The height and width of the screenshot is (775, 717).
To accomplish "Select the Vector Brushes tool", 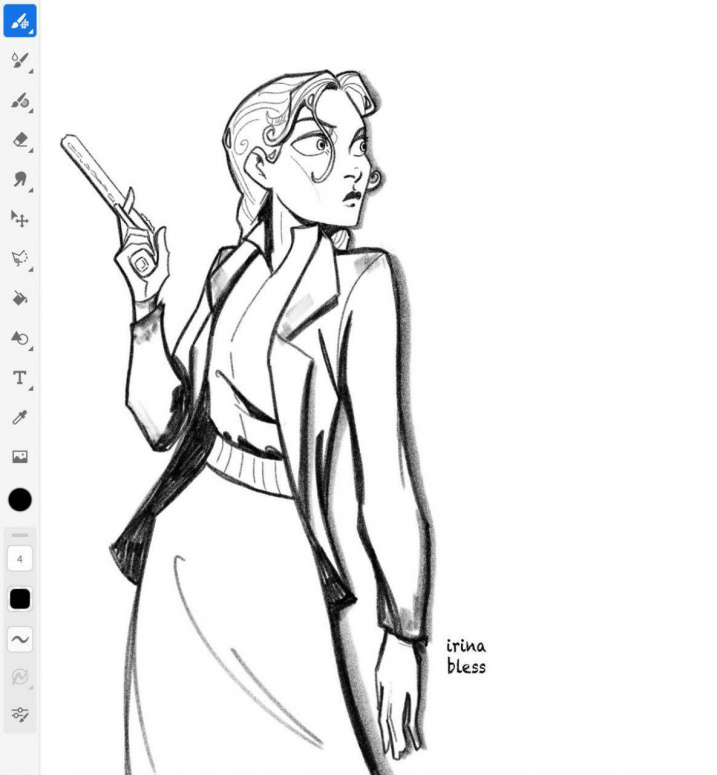I will coord(20,101).
